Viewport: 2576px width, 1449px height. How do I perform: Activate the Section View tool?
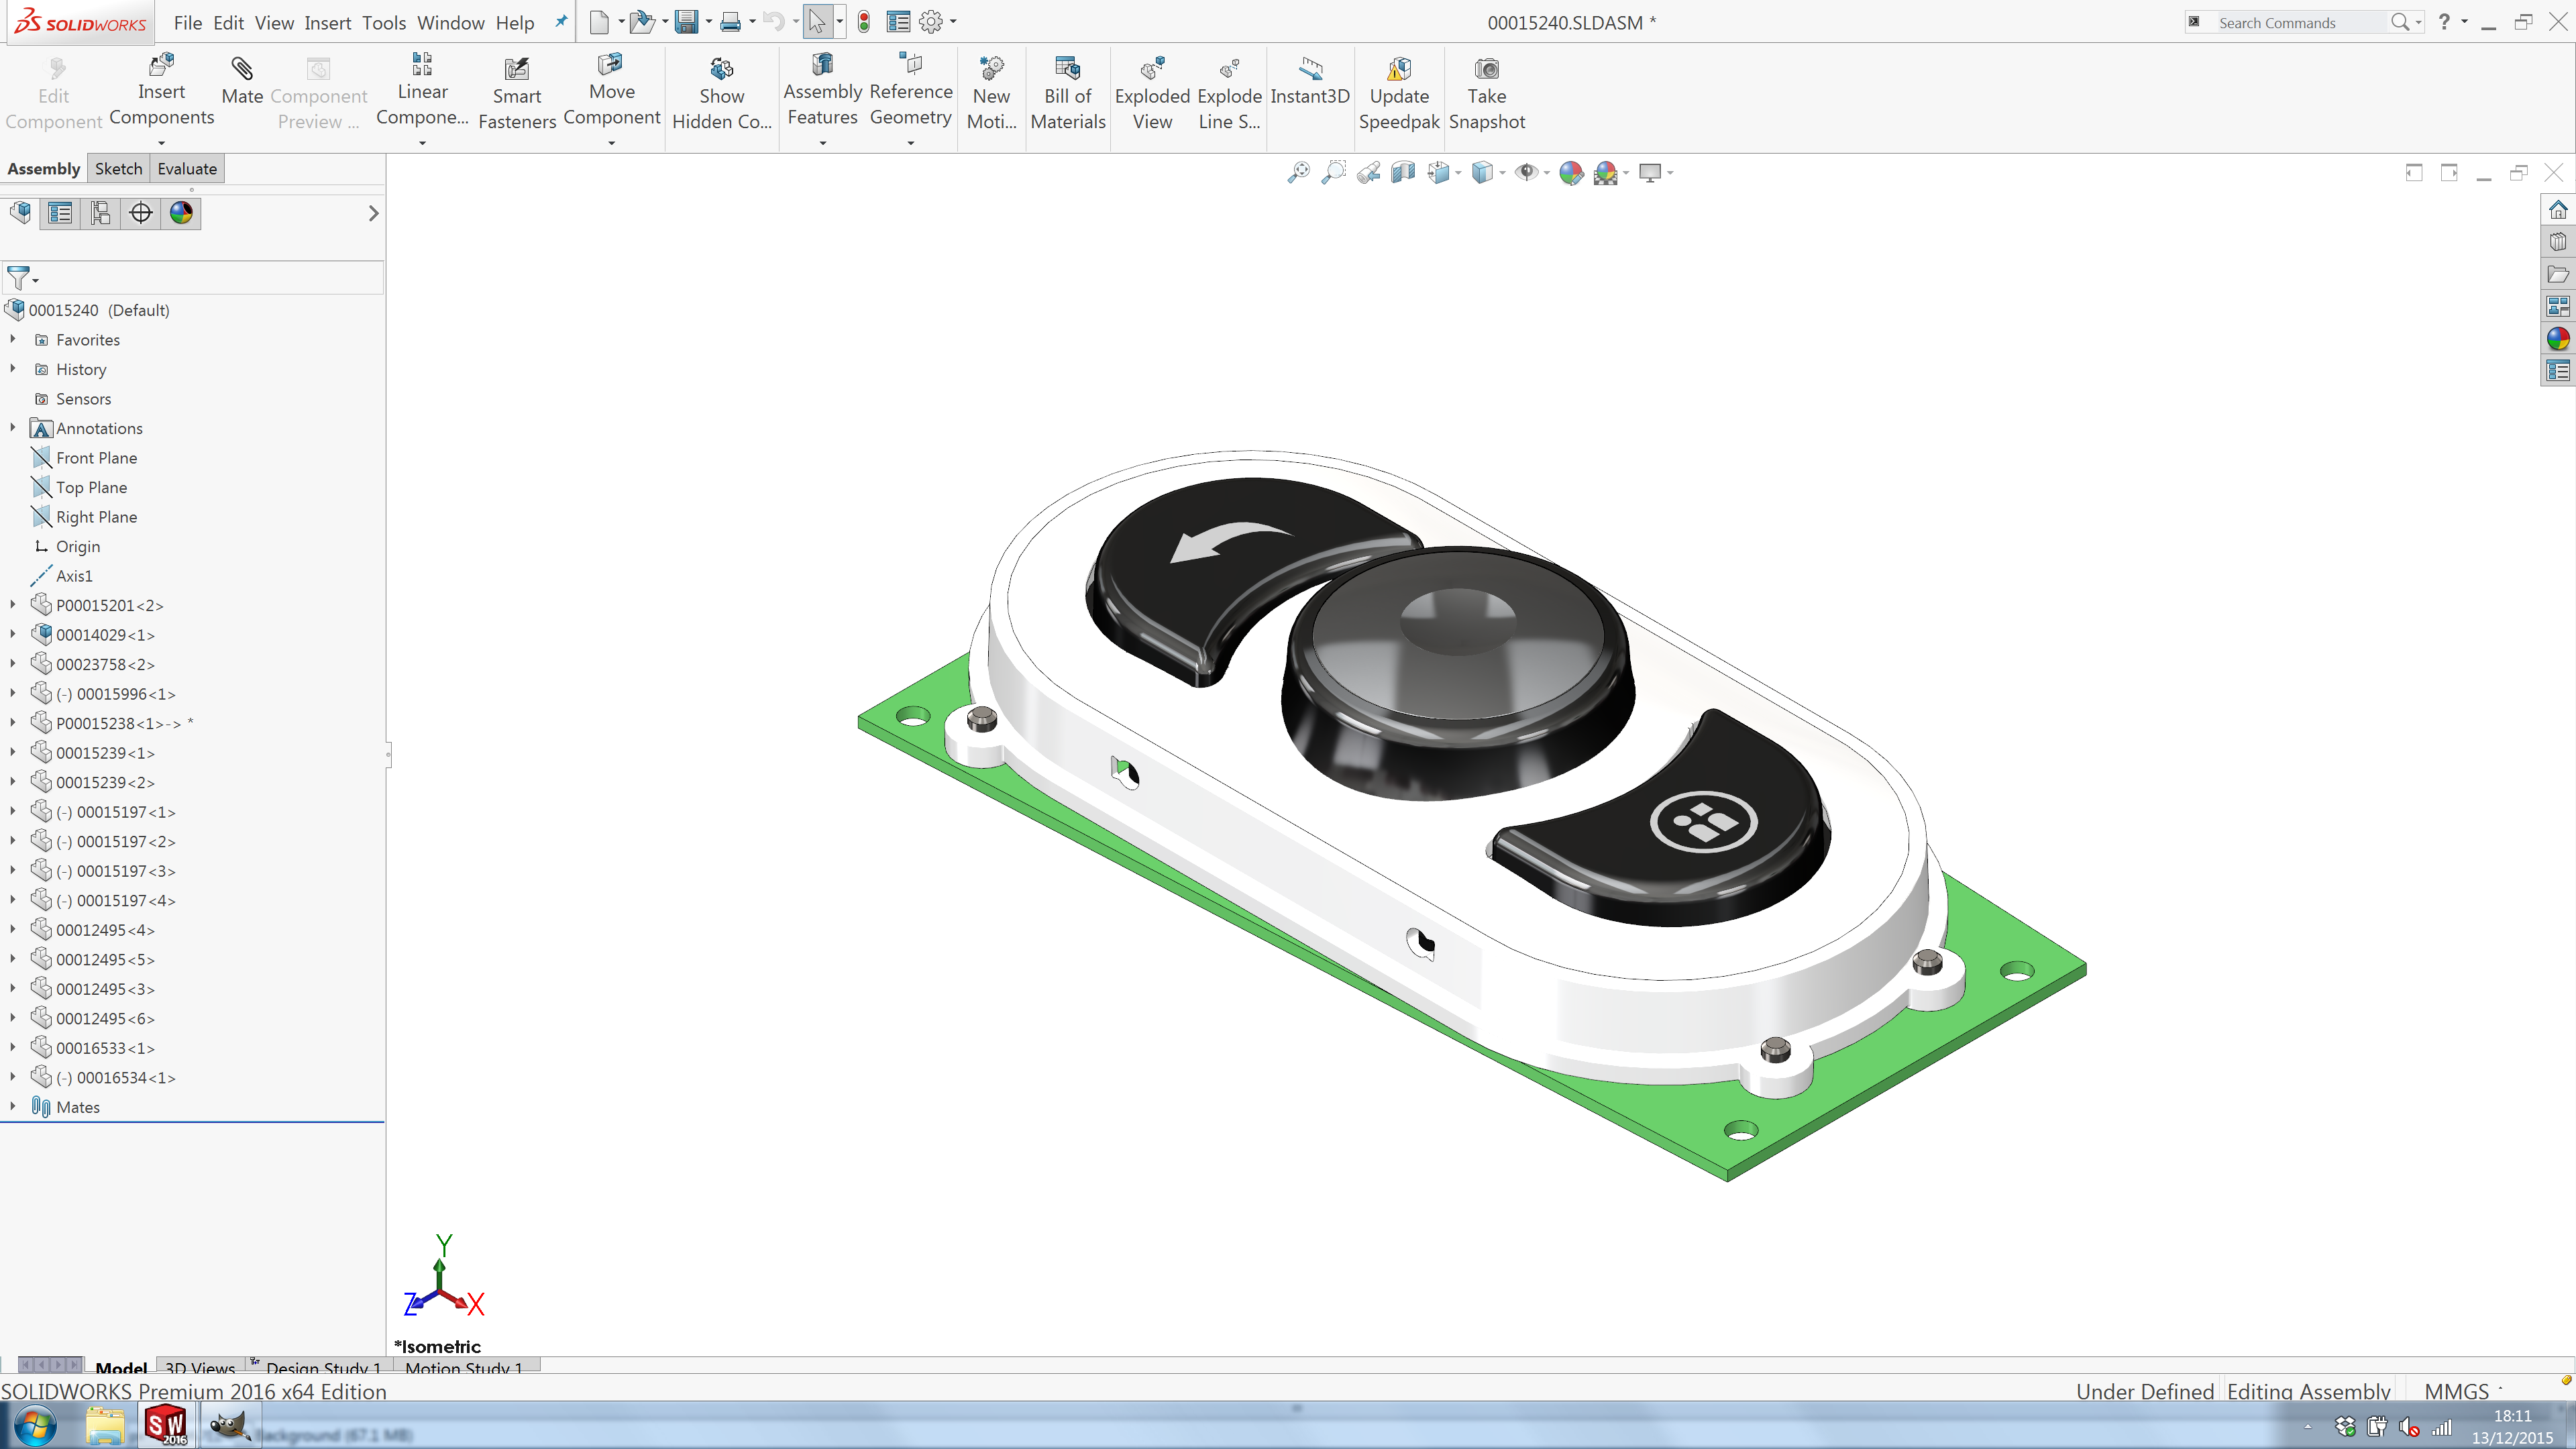pyautogui.click(x=1402, y=172)
